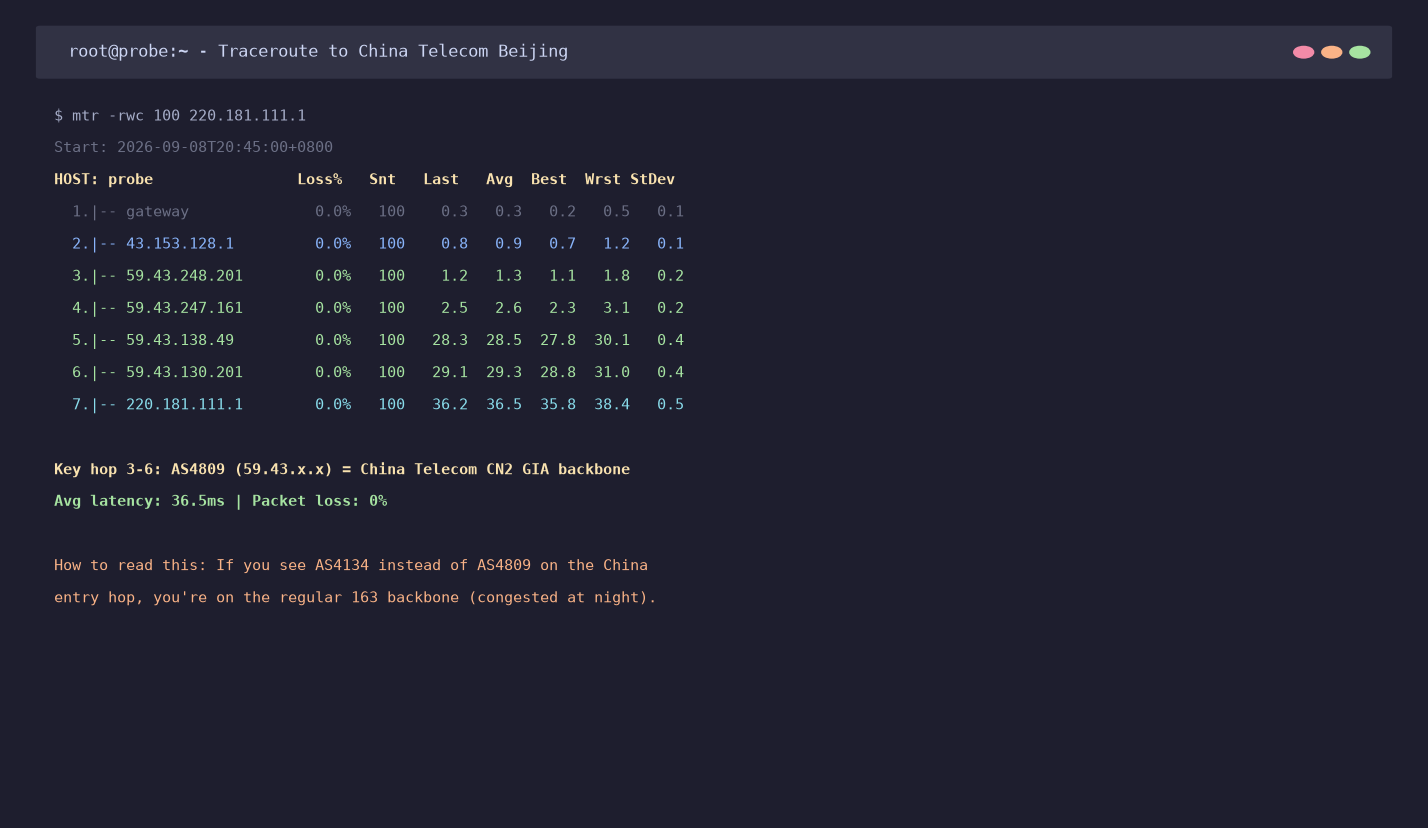Viewport: 1428px width, 828px height.
Task: Click the Last value 28.3 on hop 5
Action: (x=450, y=339)
